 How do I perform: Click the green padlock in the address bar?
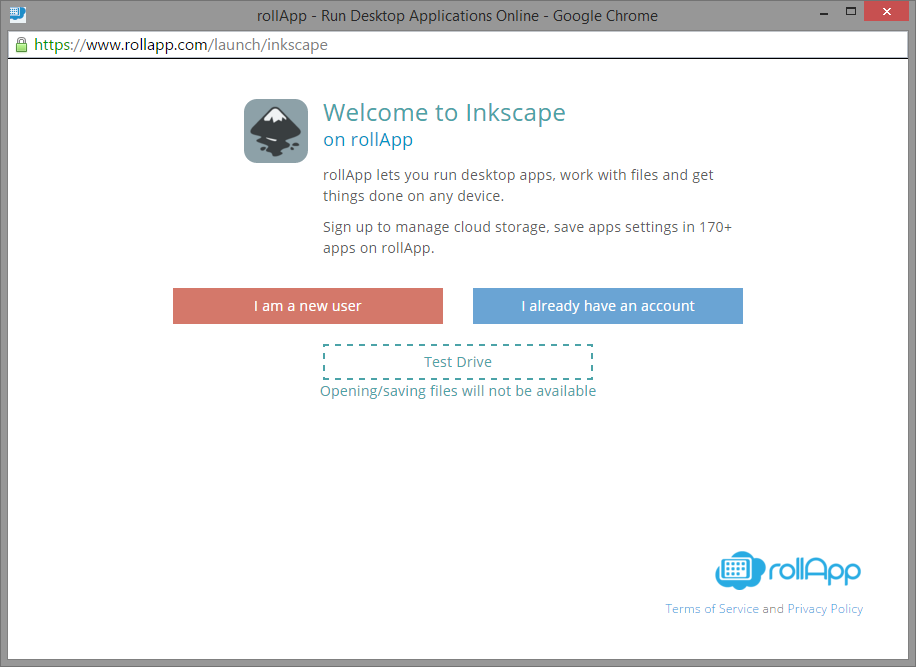pos(21,45)
